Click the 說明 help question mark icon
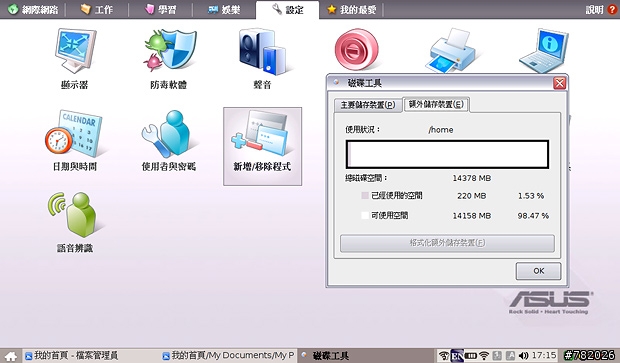620x363 pixels. [x=612, y=9]
